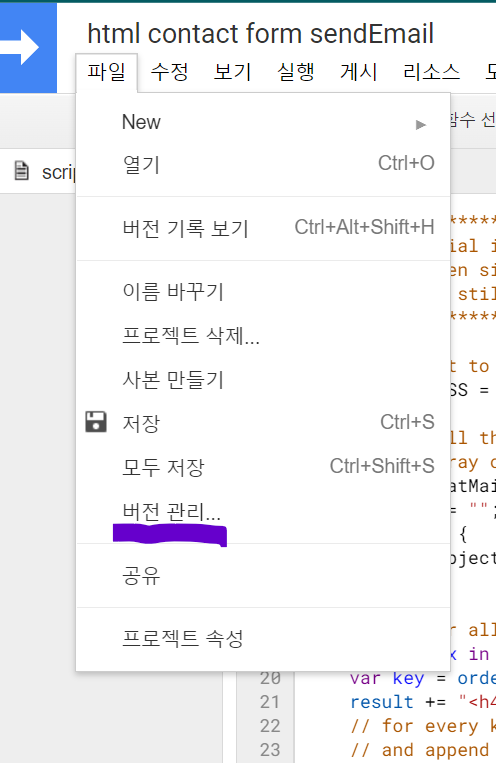Open the 파일 menu
The width and height of the screenshot is (496, 763).
point(107,73)
